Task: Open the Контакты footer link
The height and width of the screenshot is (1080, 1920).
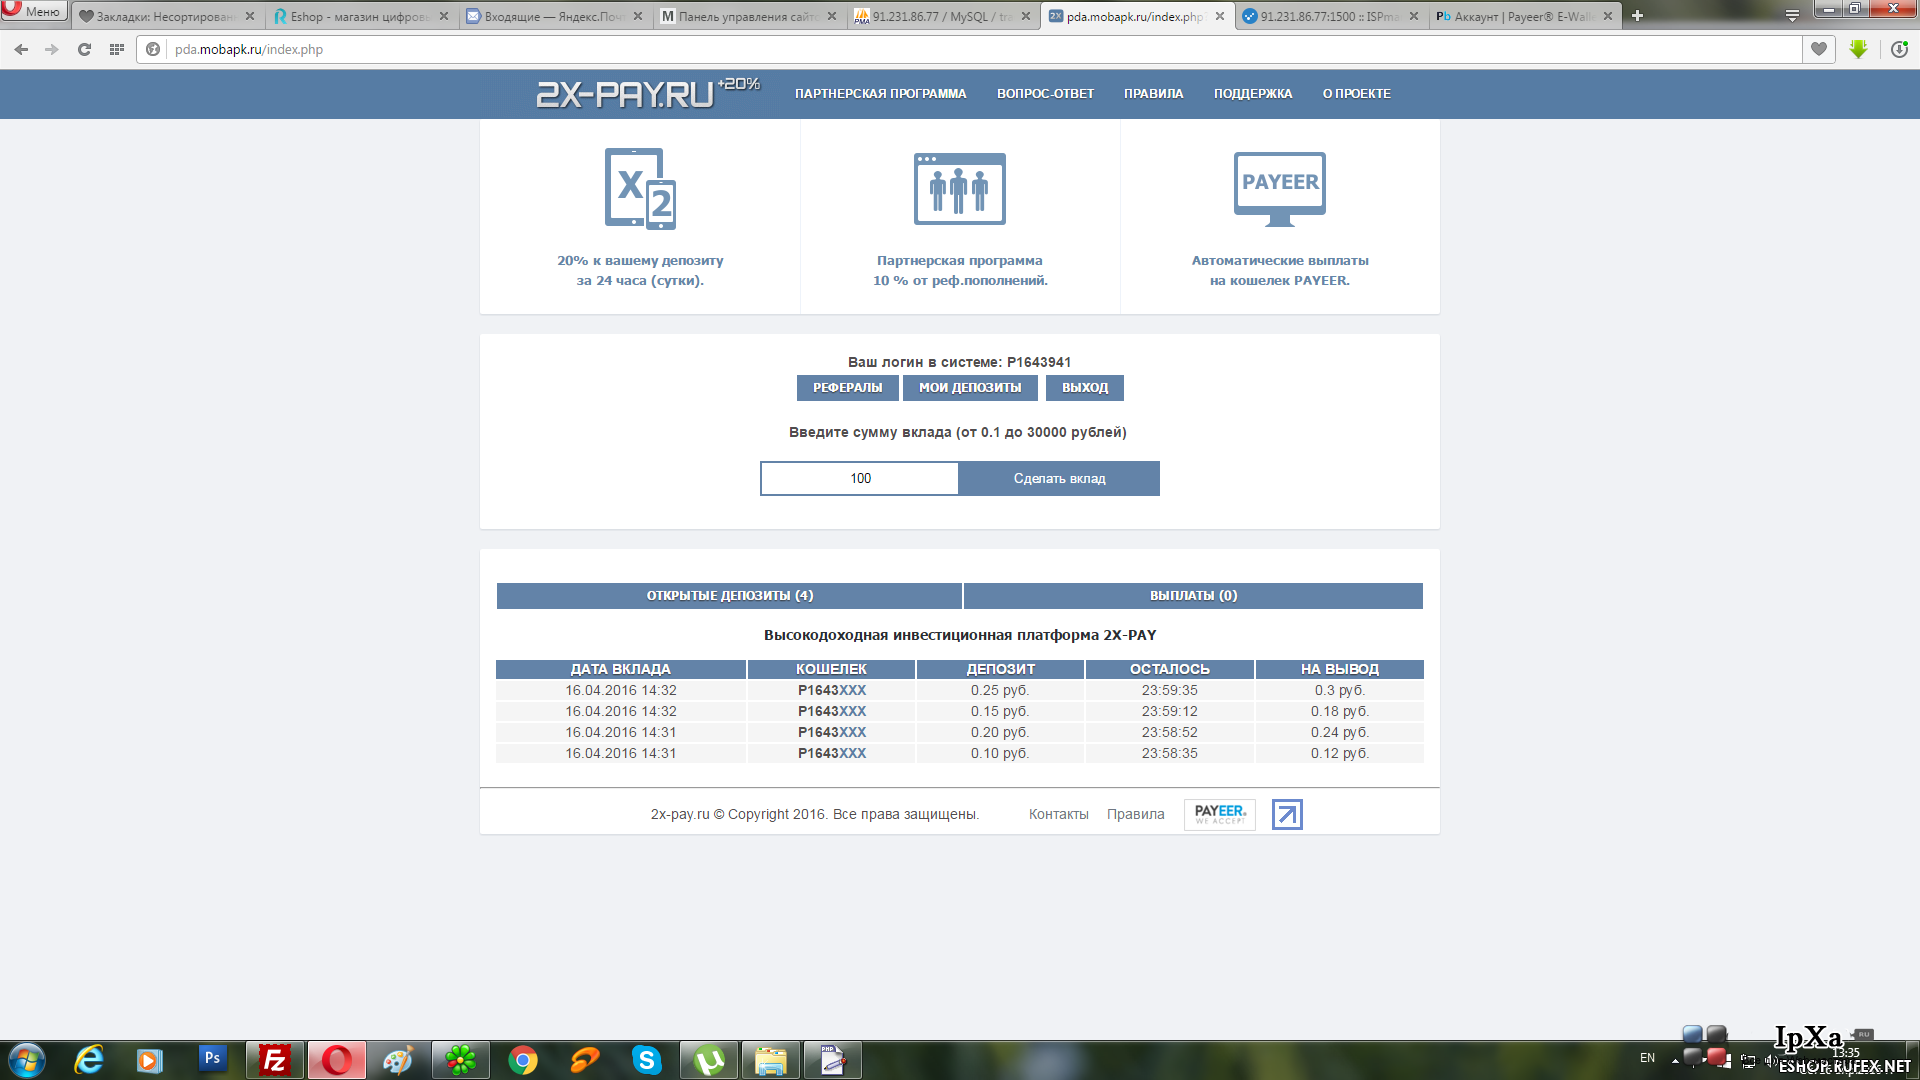Action: tap(1058, 814)
